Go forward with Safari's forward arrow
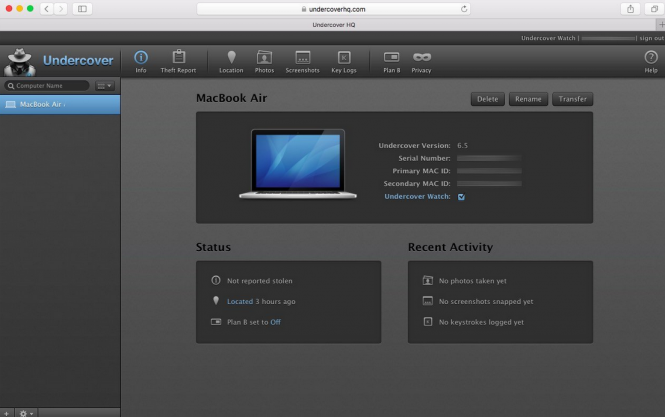This screenshot has height=417, width=665. pos(61,9)
